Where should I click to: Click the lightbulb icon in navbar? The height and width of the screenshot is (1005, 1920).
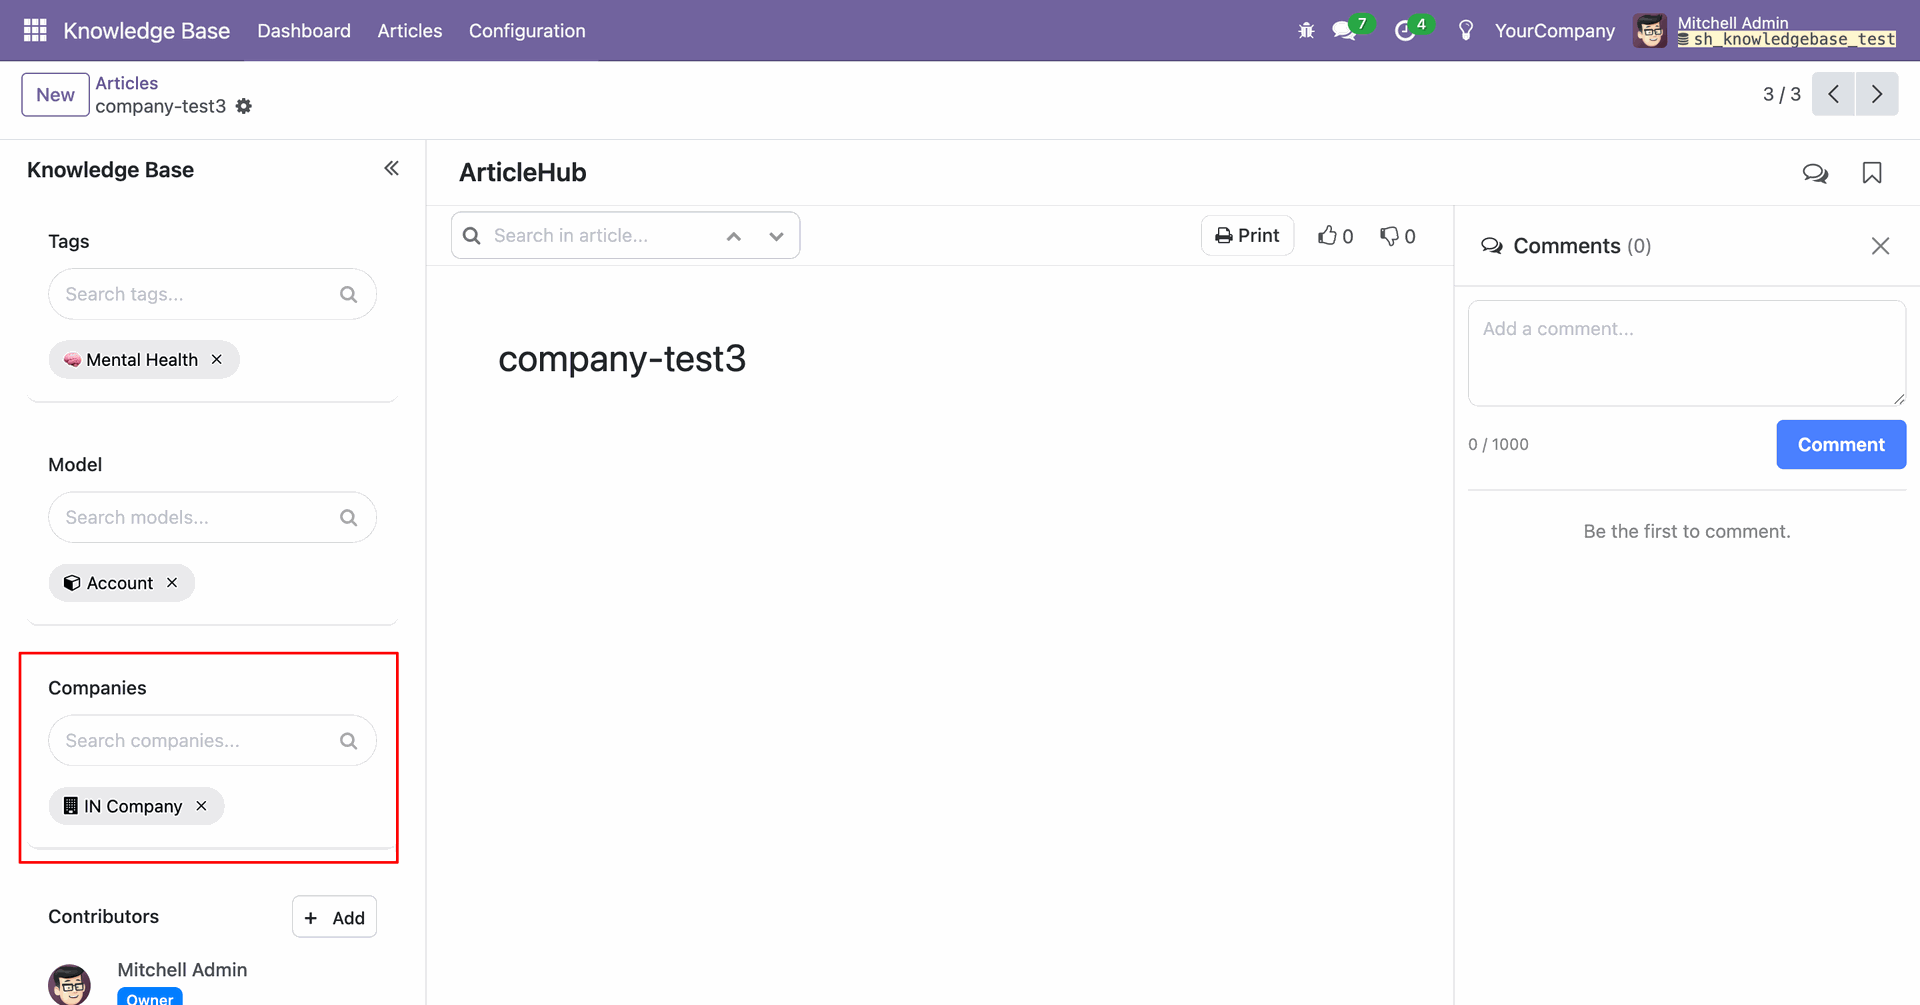point(1466,31)
